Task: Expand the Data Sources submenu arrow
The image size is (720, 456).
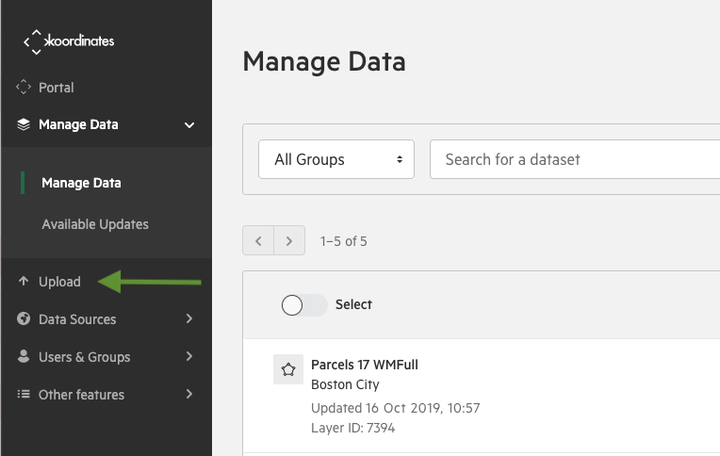Action: point(189,318)
